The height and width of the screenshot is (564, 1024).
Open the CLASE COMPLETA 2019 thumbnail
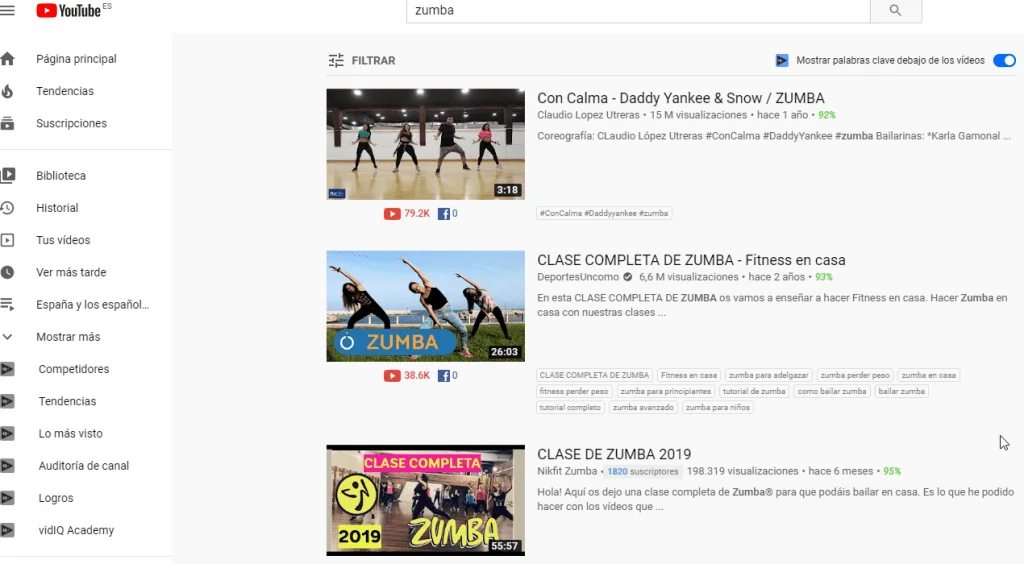coord(426,501)
